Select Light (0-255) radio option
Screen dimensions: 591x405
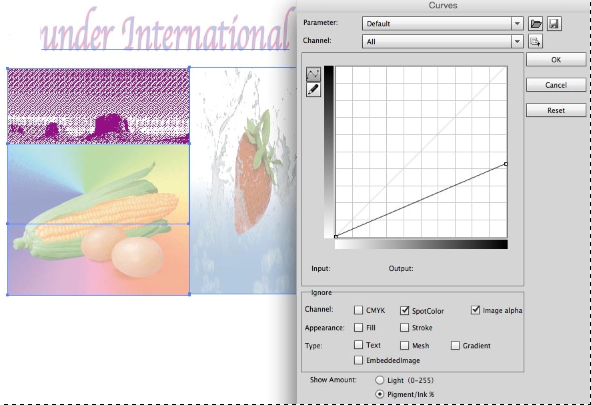pyautogui.click(x=380, y=380)
